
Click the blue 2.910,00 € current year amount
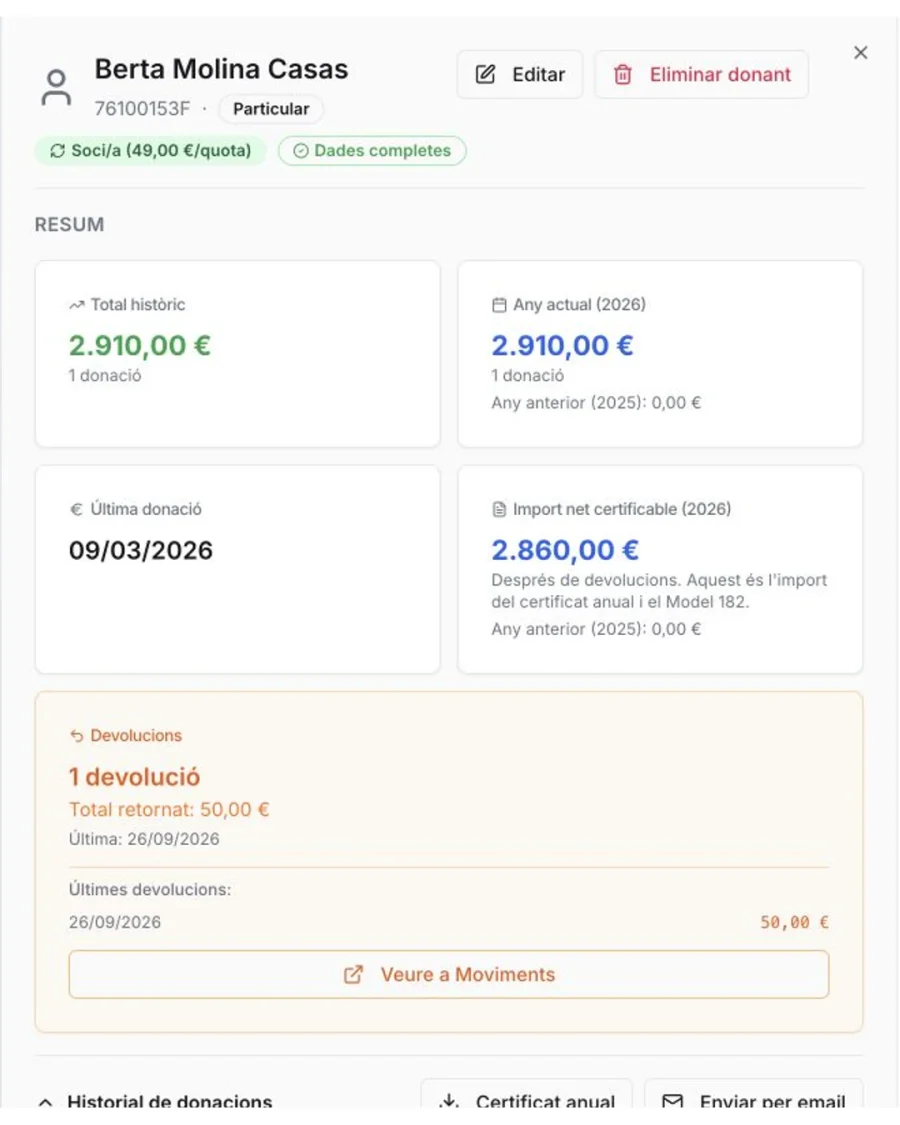562,345
